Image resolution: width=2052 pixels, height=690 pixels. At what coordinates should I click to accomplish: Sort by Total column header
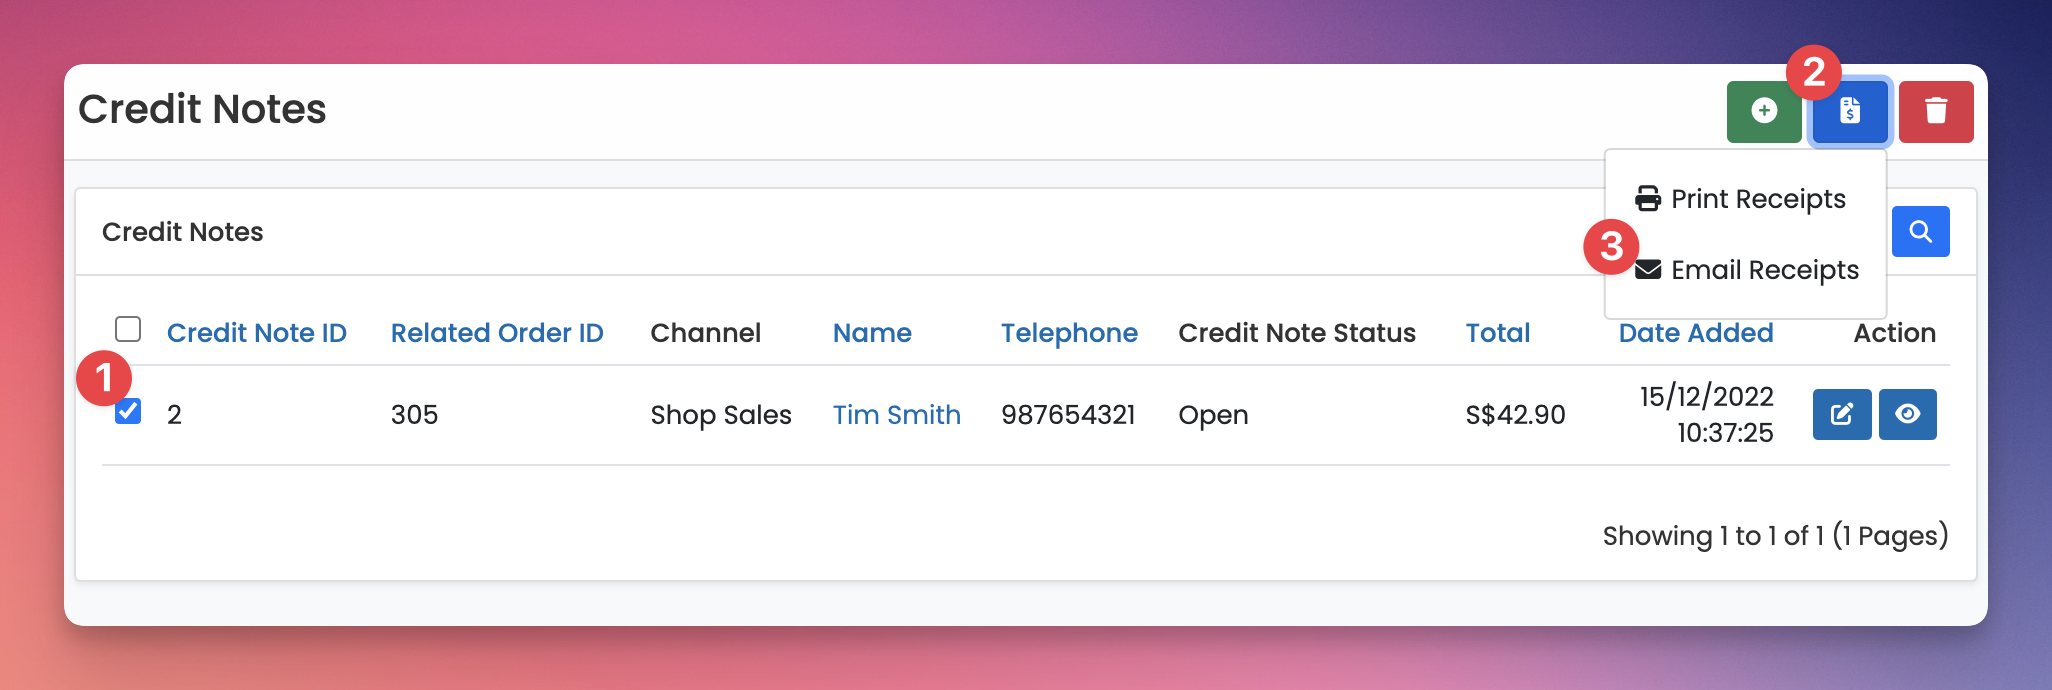(1497, 333)
